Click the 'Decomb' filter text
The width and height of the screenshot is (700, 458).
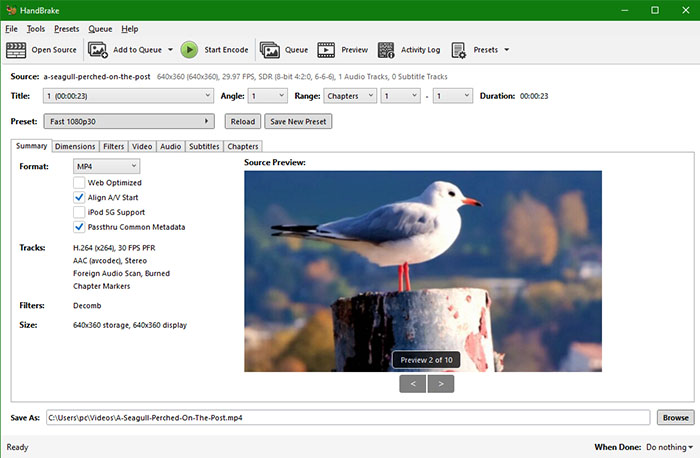pyautogui.click(x=87, y=306)
